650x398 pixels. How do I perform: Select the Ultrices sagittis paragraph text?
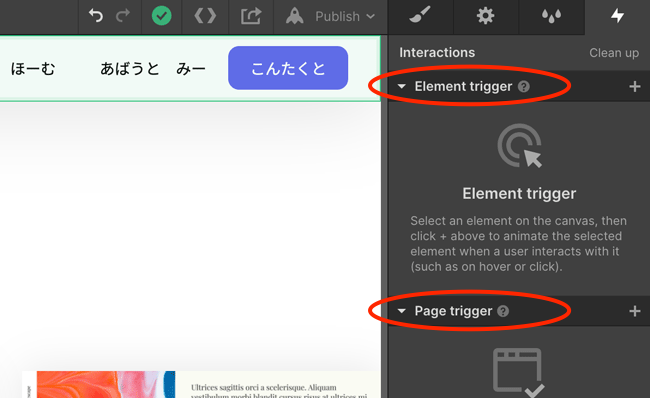[x=279, y=392]
